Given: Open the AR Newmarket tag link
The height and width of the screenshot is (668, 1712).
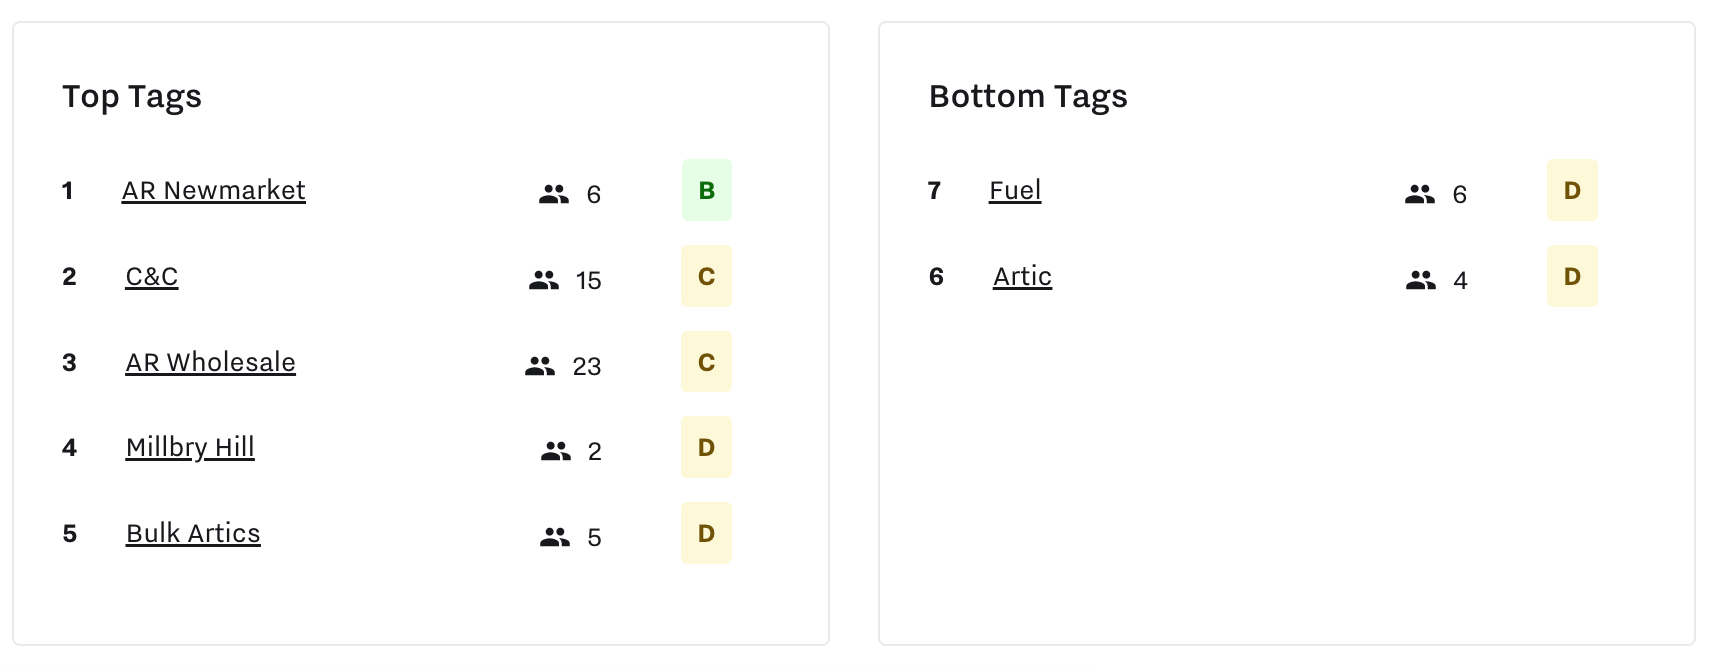Looking at the screenshot, I should tap(213, 190).
